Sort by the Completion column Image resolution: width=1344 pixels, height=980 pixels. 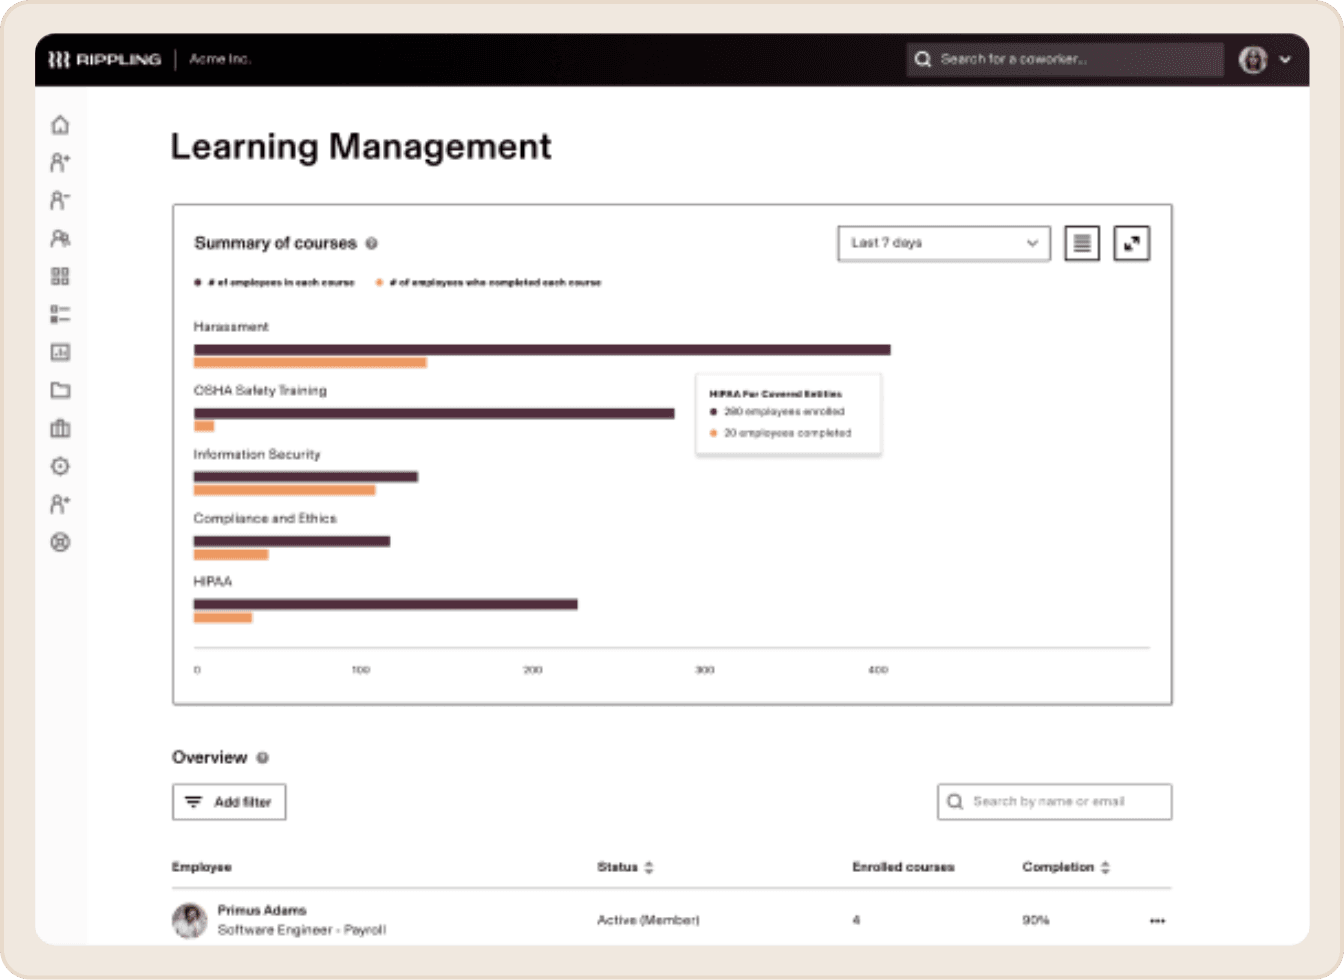click(x=1105, y=868)
